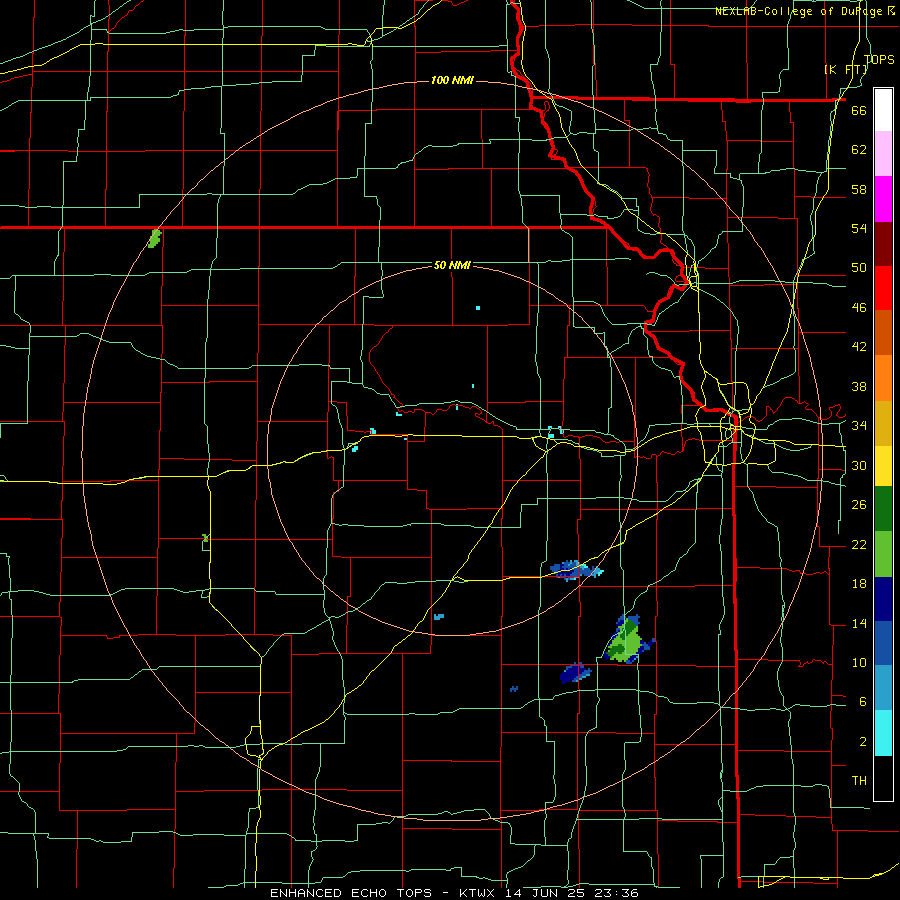Click the dark blue echo south of the green cell
Image resolution: width=900 pixels, height=900 pixels.
[x=575, y=673]
